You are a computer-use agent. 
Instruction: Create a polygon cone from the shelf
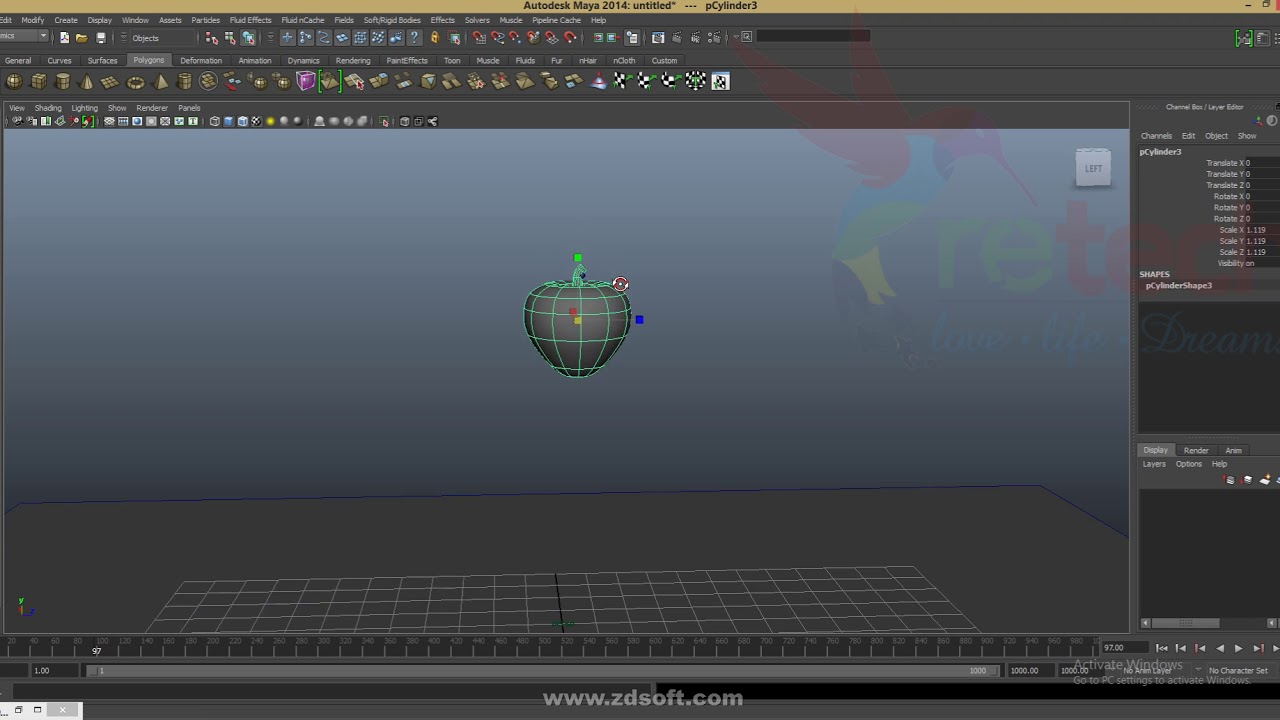click(x=86, y=82)
